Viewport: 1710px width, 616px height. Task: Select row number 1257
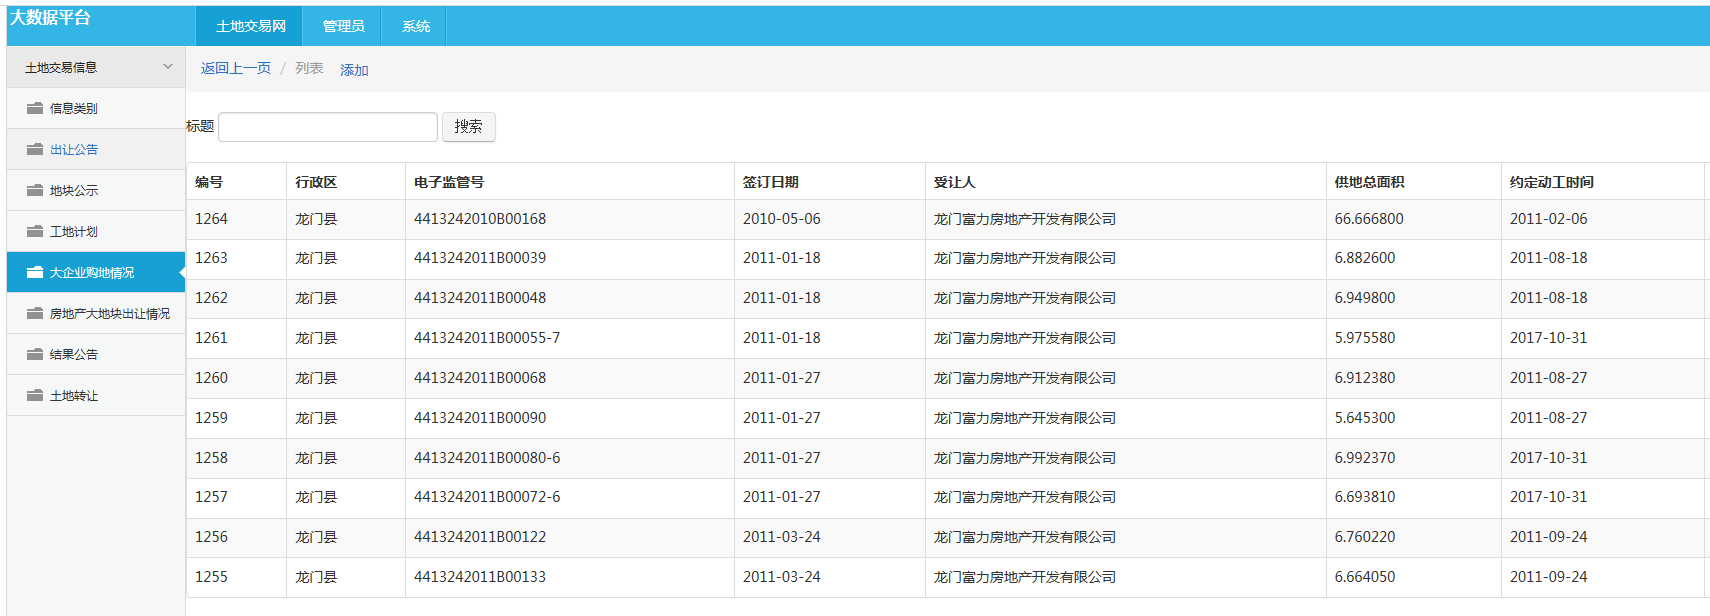point(211,497)
